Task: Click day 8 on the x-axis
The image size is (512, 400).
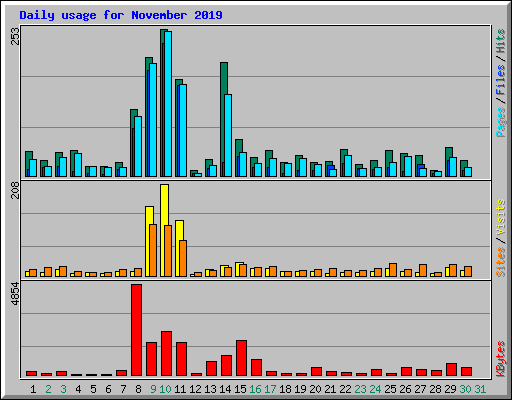Action: [138, 389]
